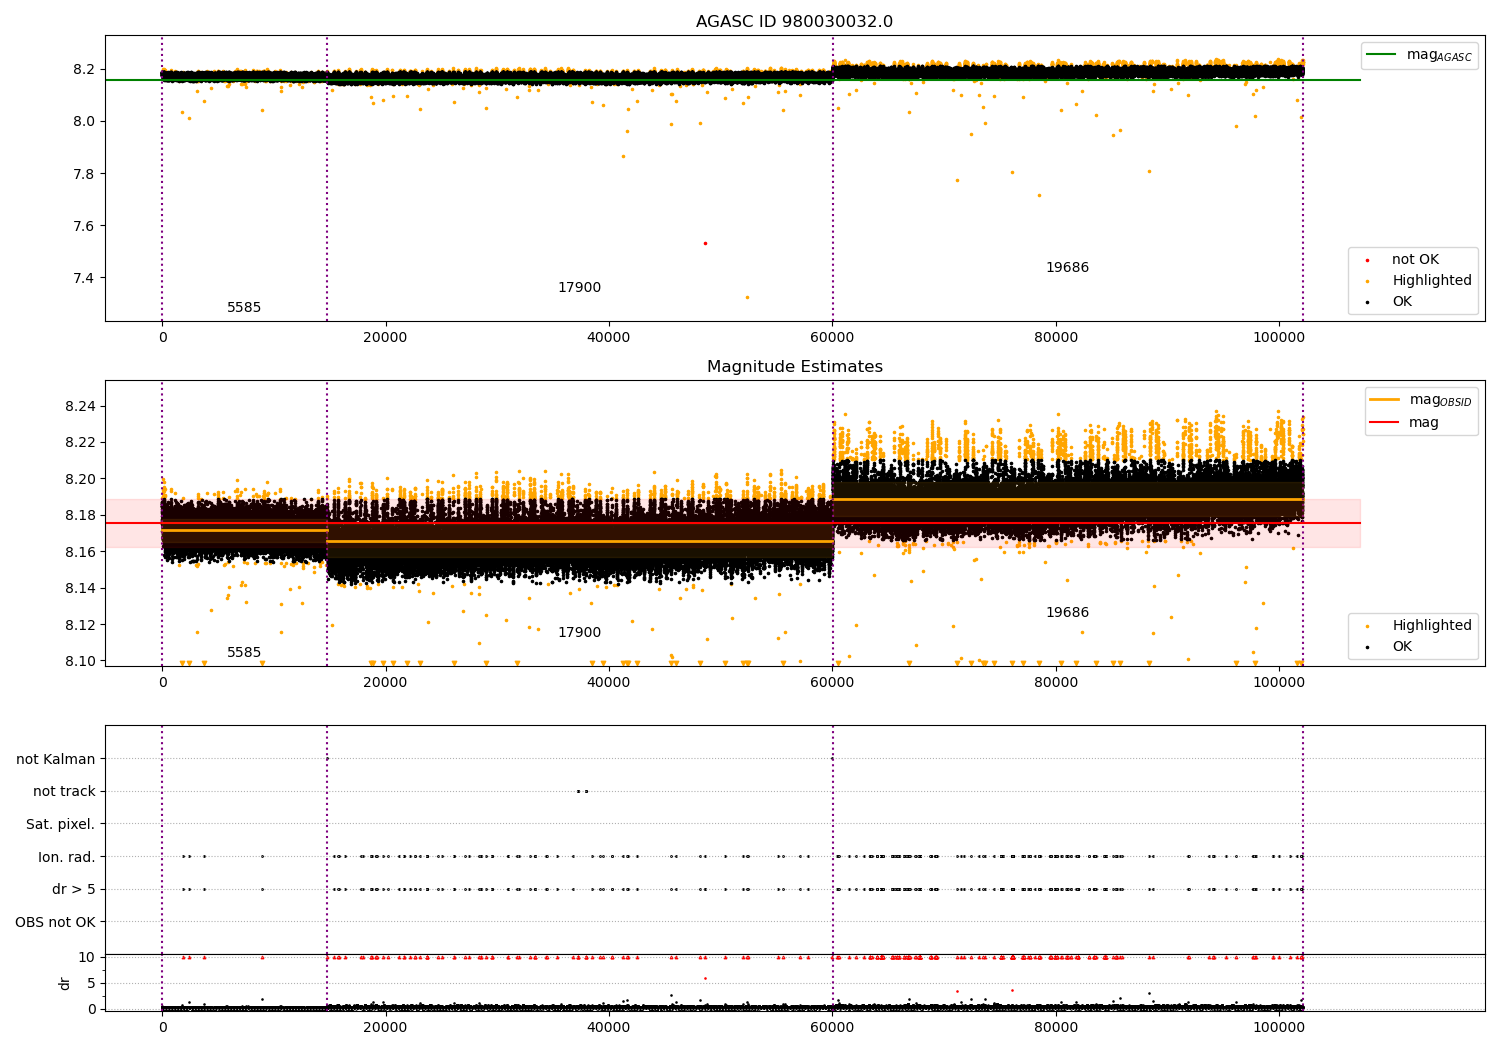Viewport: 1500px width, 1050px height.
Task: Click the "8.2" y-tick in the top plot
Action: 84,70
